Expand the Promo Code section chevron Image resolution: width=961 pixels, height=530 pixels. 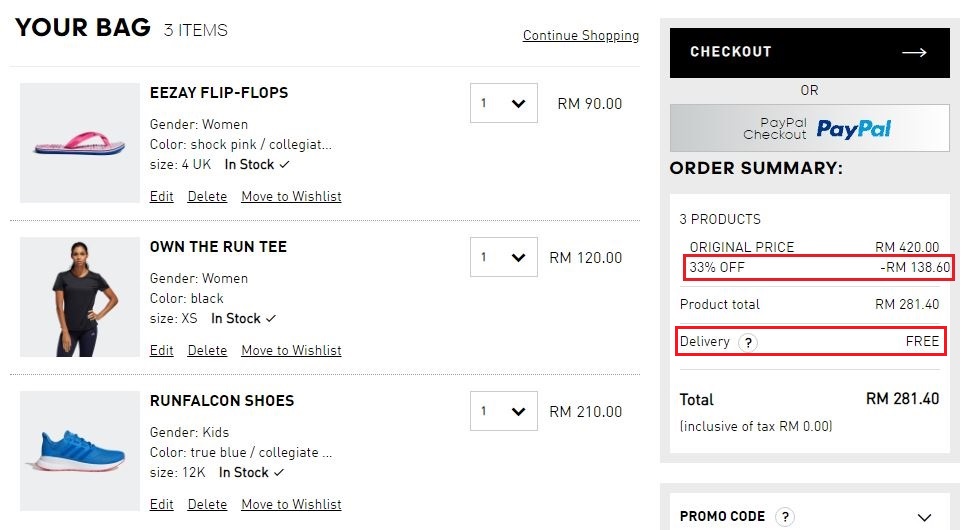coord(923,517)
